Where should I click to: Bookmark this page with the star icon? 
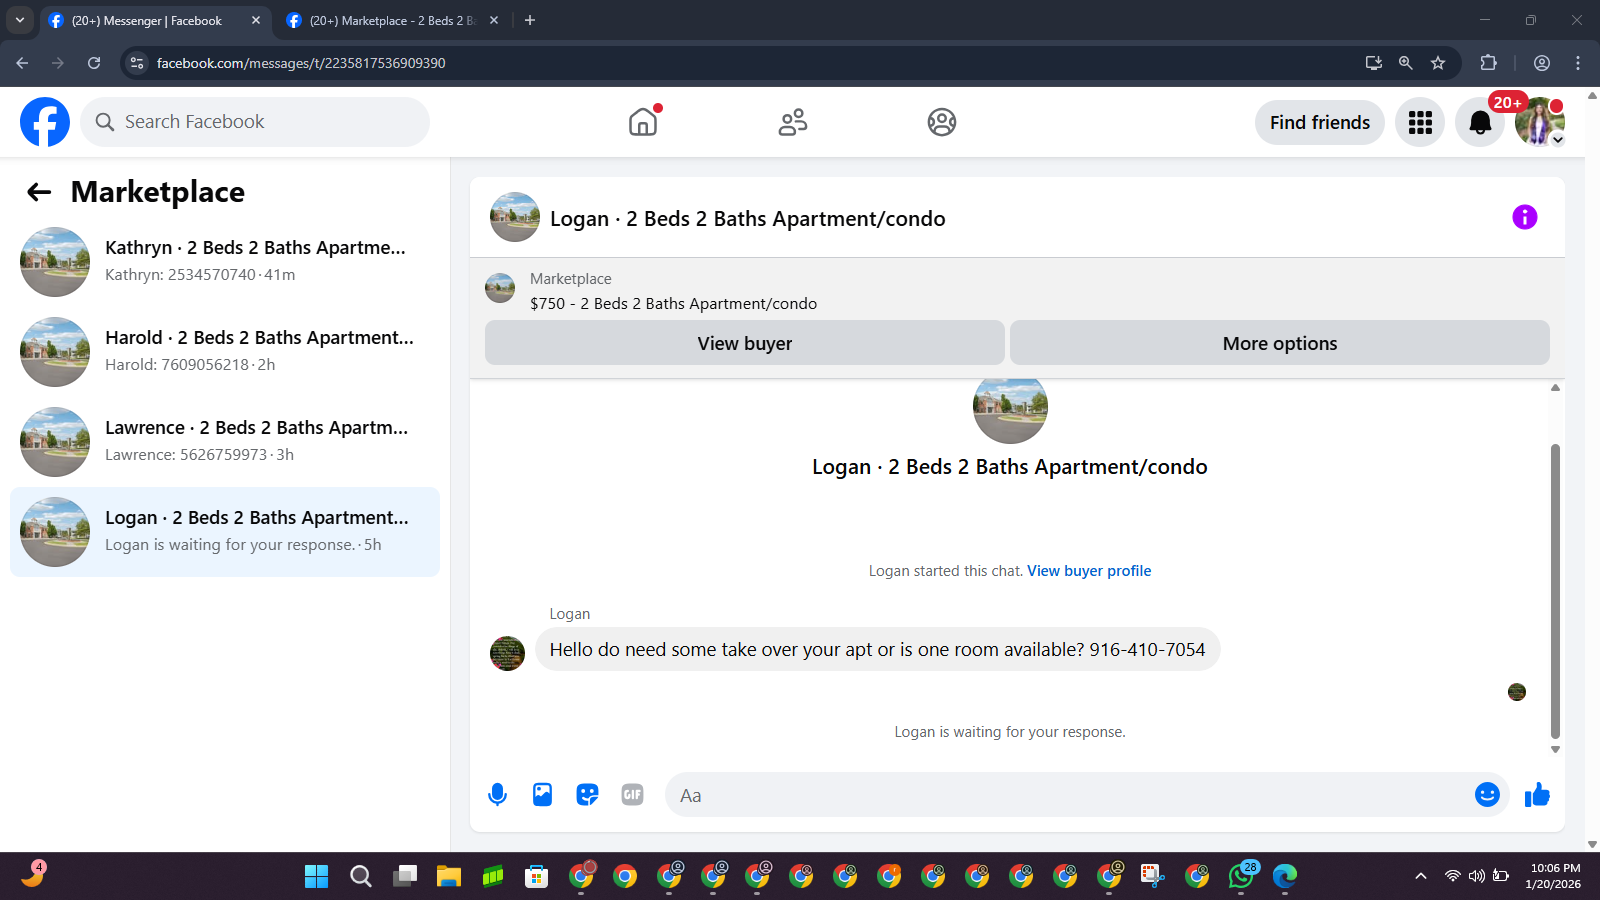[1438, 63]
